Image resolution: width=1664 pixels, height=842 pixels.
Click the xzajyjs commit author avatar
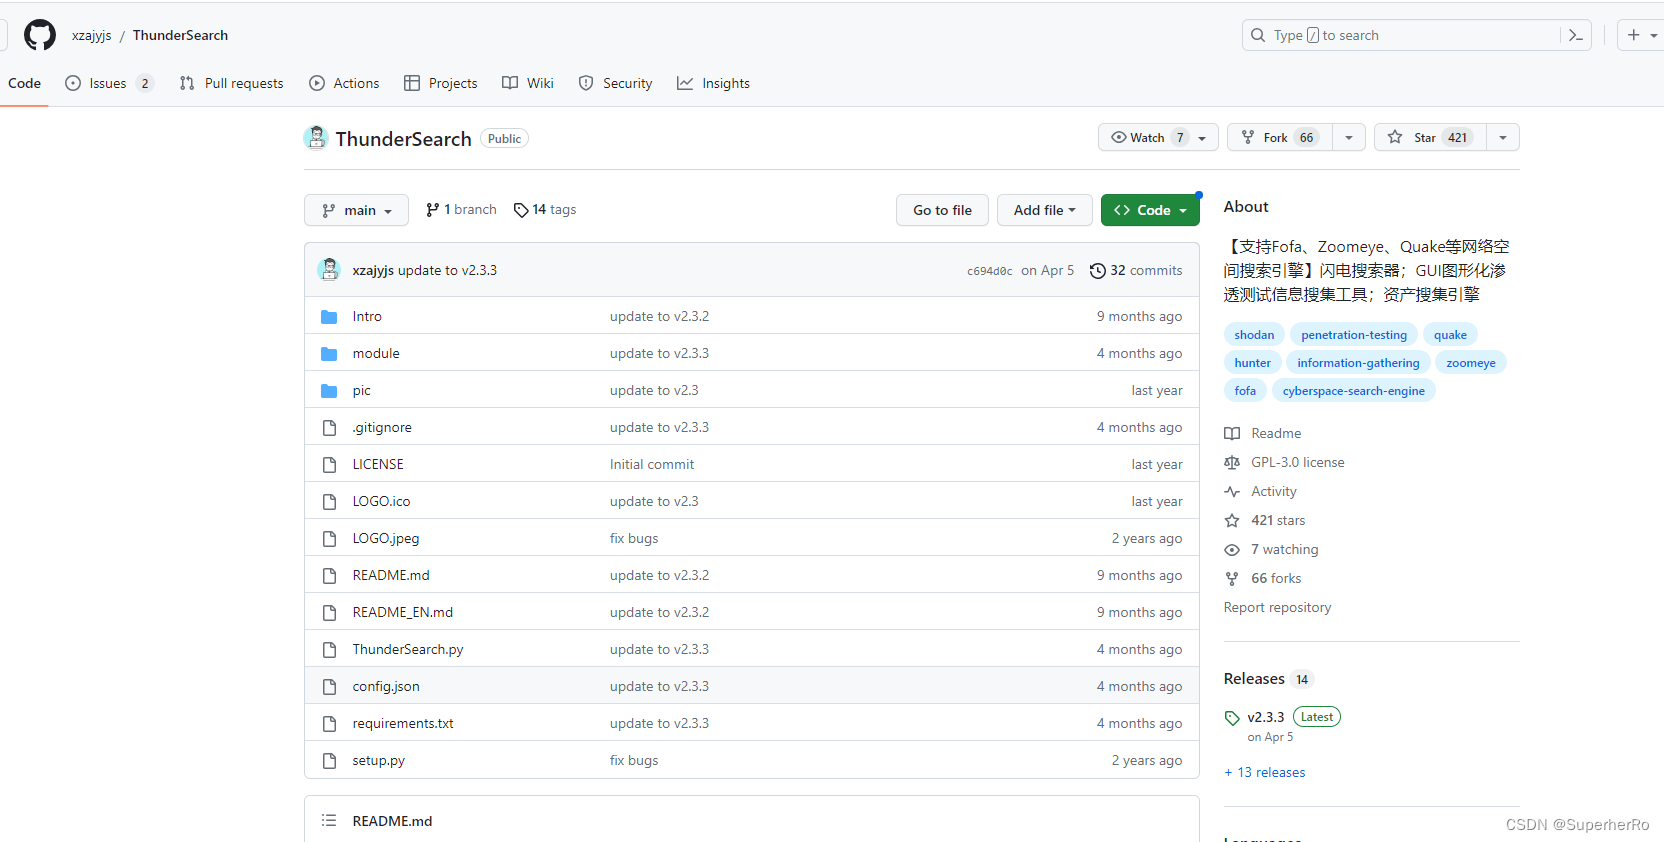[329, 270]
